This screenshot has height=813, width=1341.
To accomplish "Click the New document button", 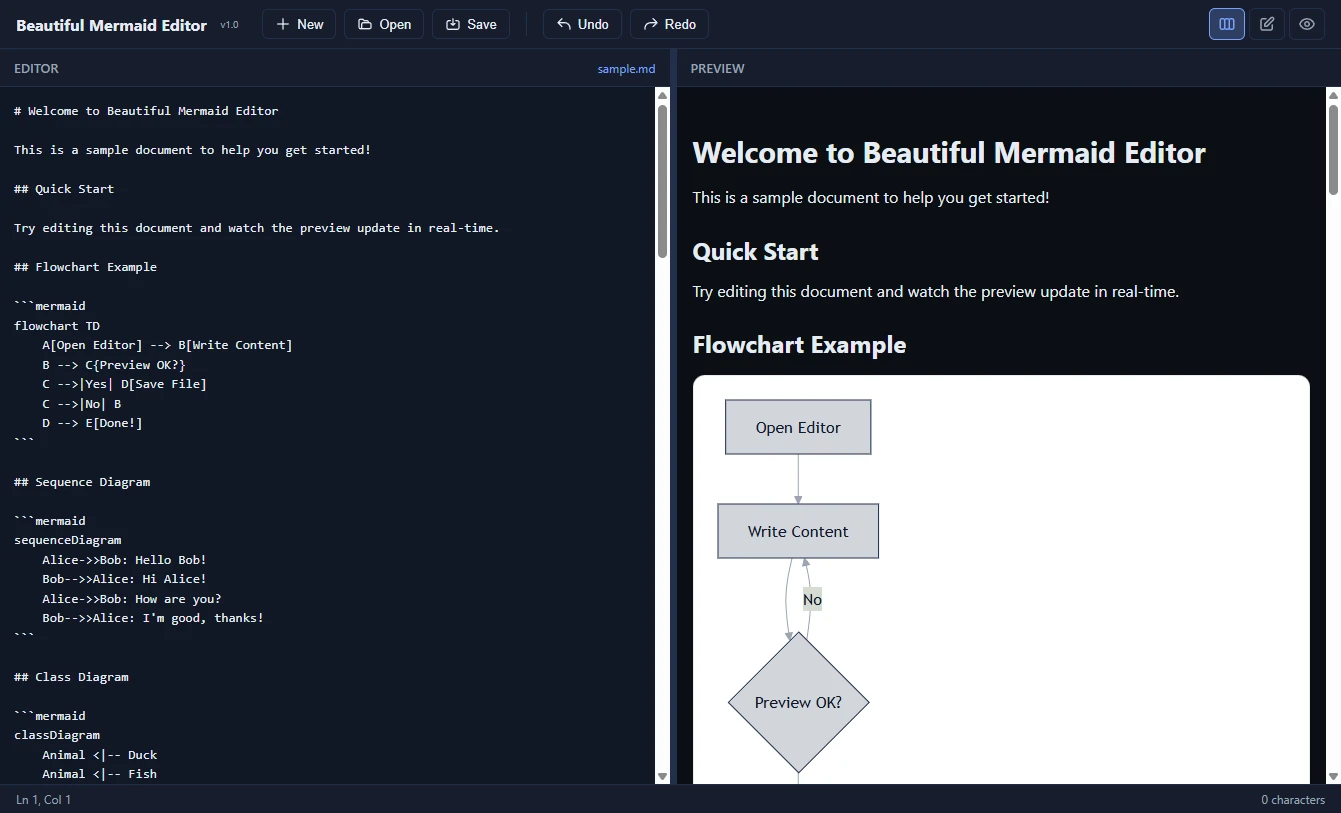I will coord(299,24).
